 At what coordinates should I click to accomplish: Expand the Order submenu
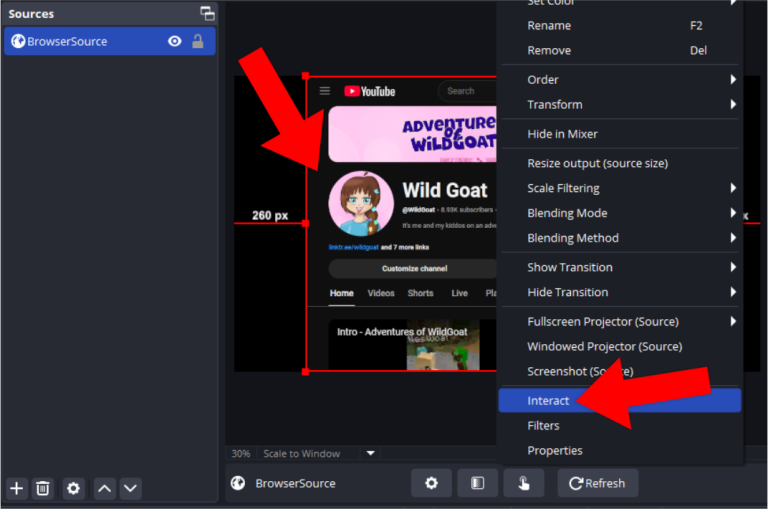tap(620, 79)
